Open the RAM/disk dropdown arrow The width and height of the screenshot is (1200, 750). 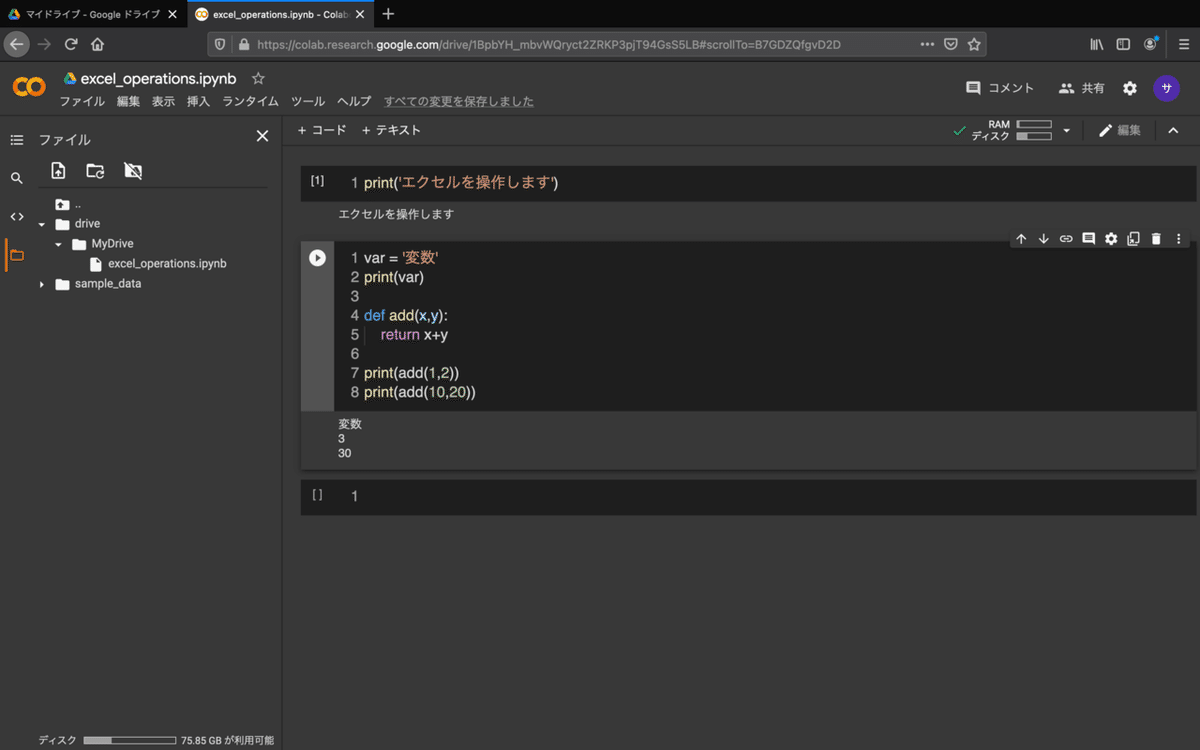(x=1066, y=130)
